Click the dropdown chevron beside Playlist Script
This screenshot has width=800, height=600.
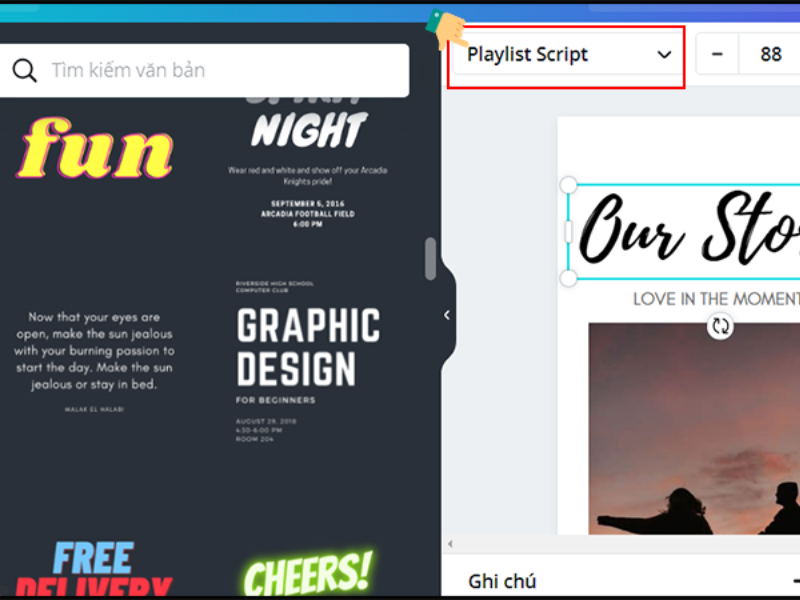pos(663,55)
